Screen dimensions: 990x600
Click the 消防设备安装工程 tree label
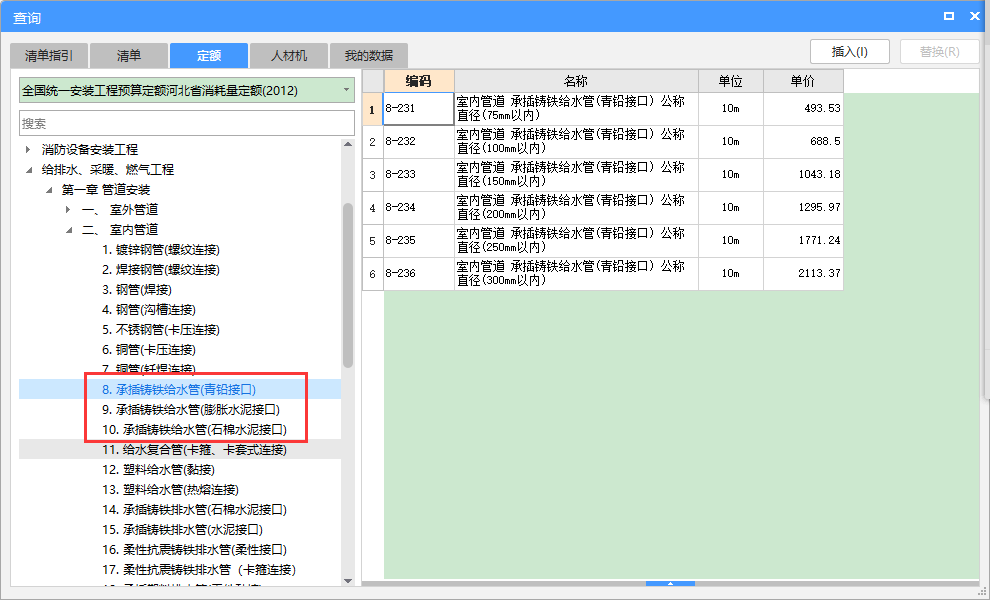(90, 150)
